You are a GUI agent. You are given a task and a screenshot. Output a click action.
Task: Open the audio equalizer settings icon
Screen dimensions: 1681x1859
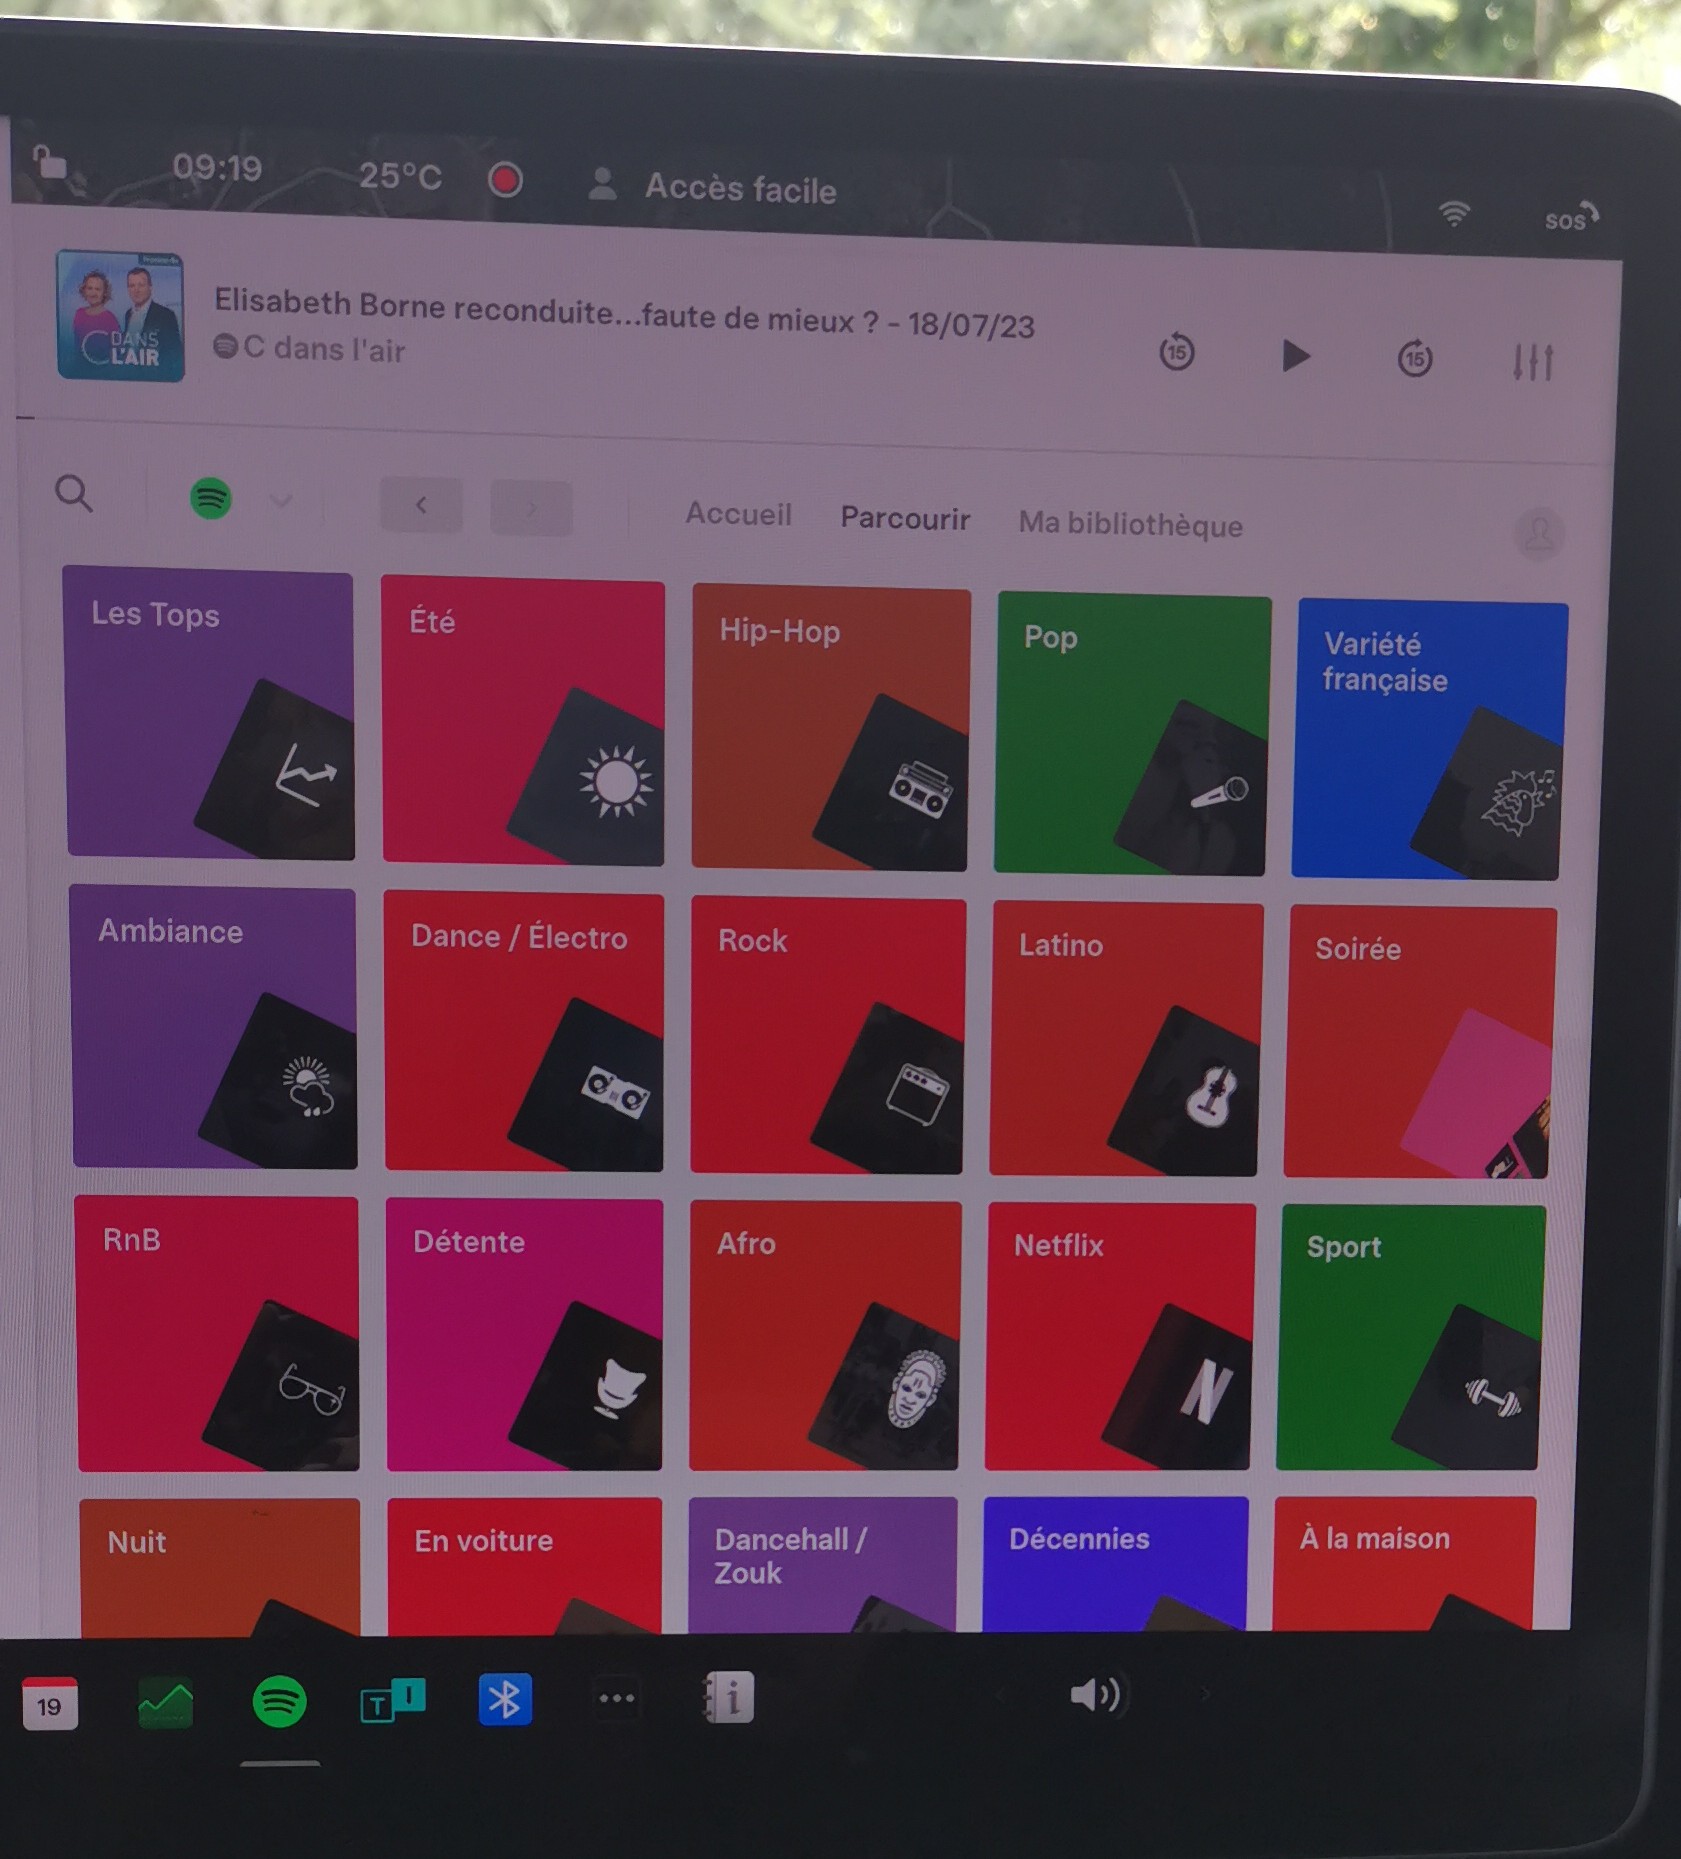pos(1533,362)
